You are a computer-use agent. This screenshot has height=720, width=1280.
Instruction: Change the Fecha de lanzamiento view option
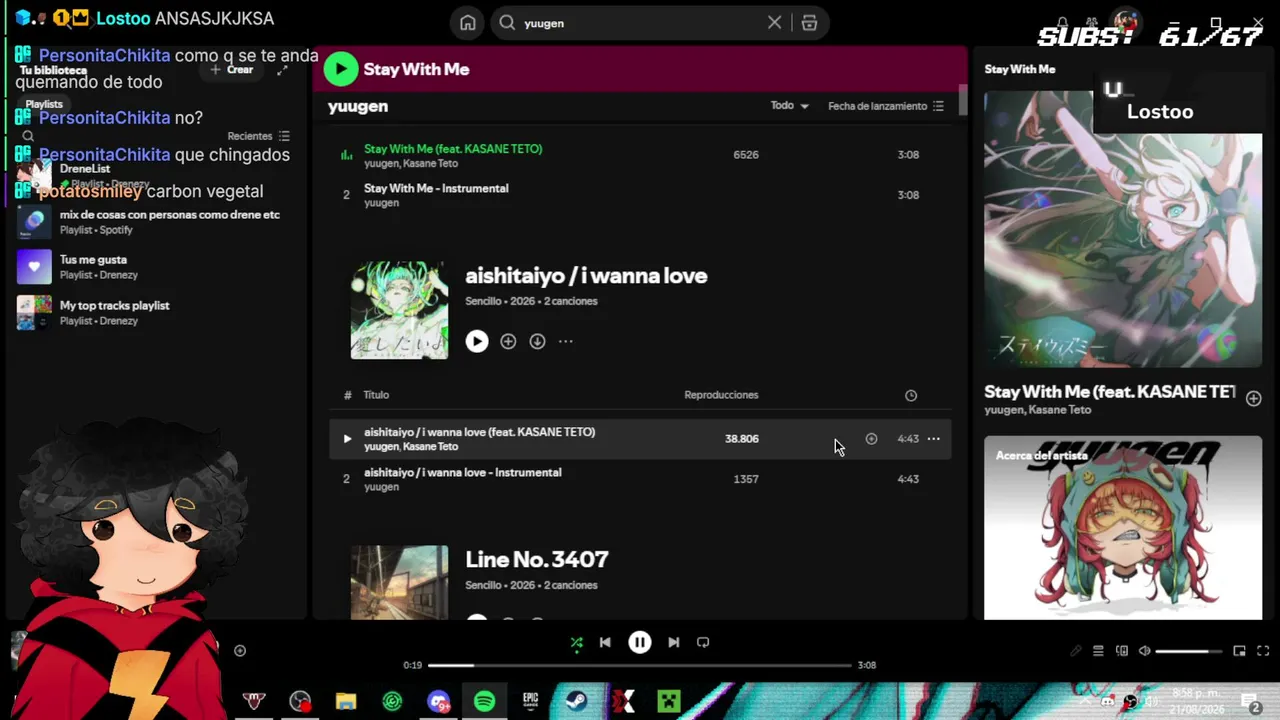[x=886, y=106]
